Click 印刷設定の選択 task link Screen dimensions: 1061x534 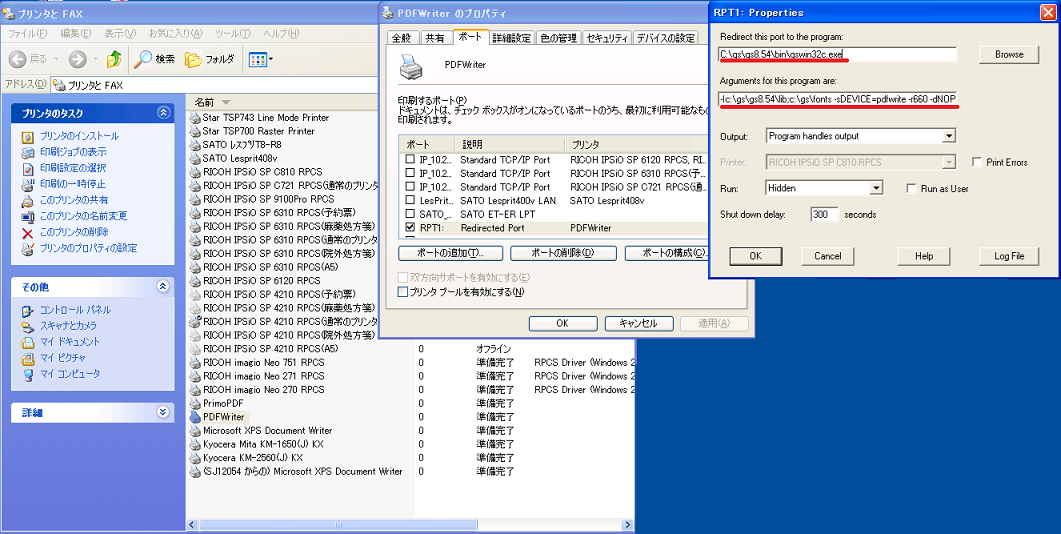click(x=73, y=168)
